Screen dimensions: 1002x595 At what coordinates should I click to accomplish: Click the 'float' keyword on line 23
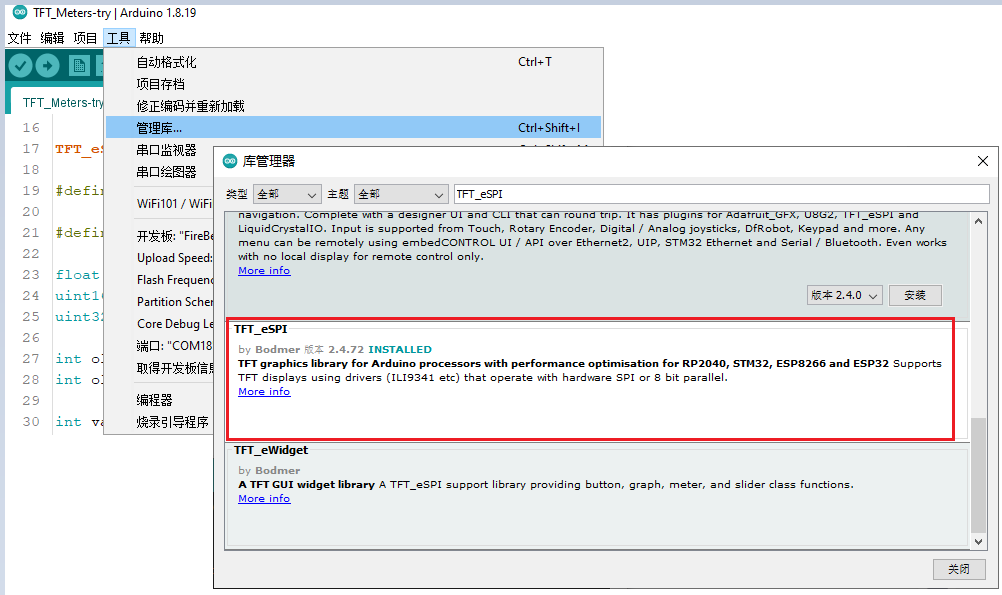click(x=77, y=275)
